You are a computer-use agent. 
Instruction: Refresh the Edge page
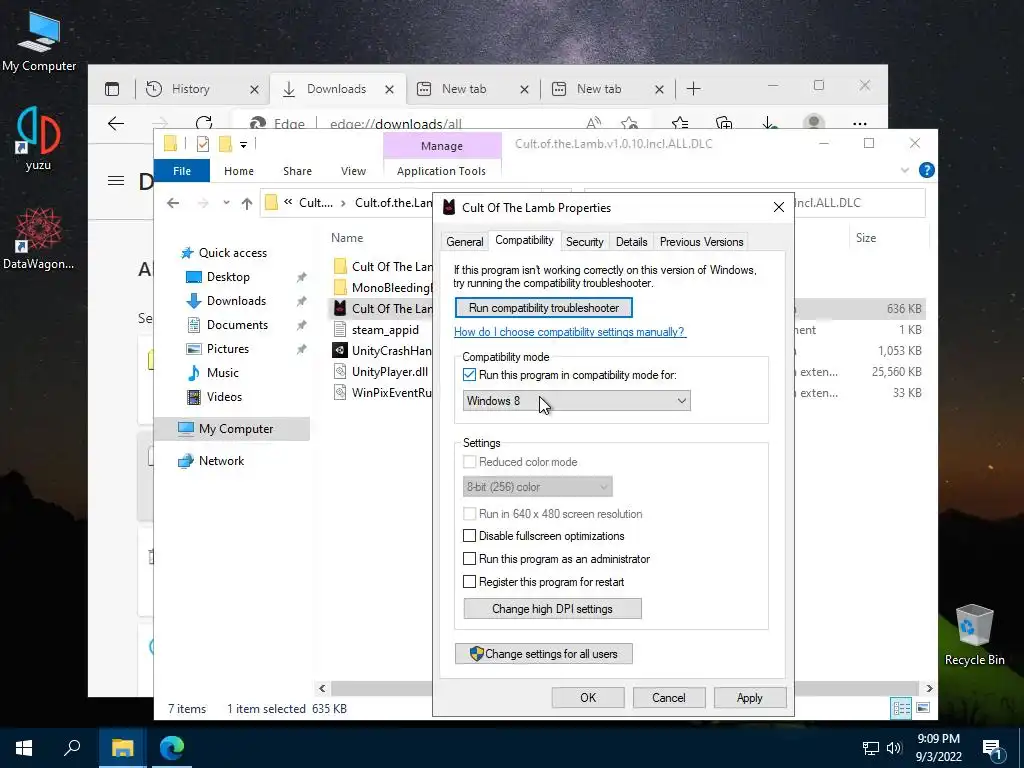coord(204,123)
